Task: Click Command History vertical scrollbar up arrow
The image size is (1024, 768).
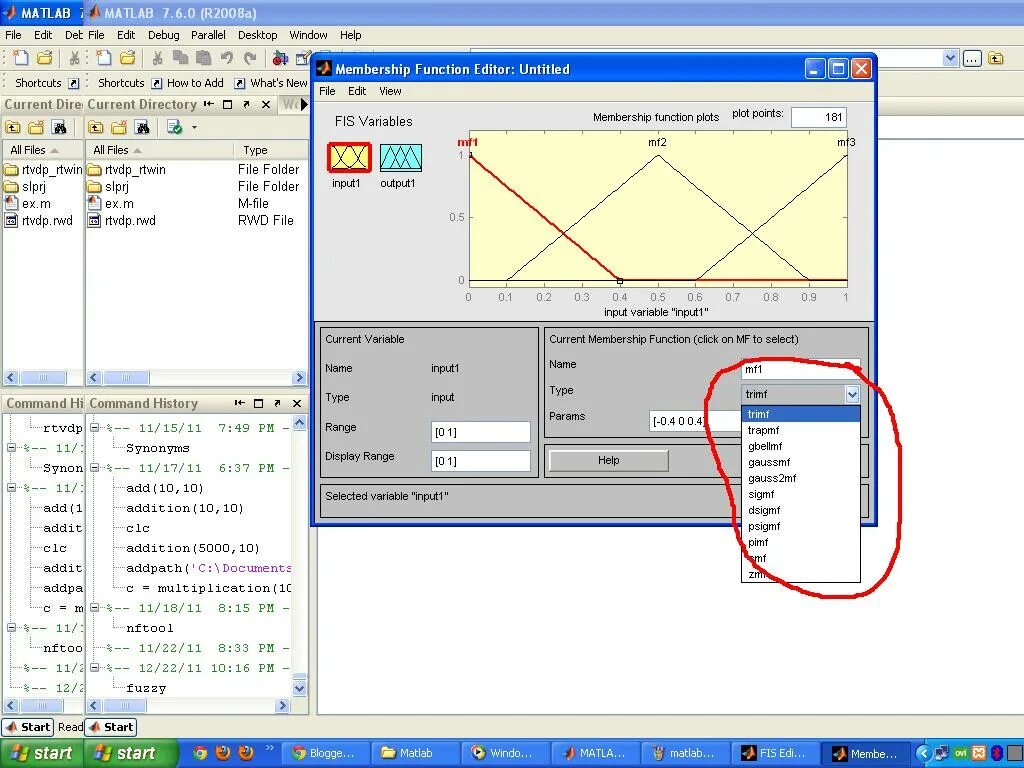Action: [x=299, y=423]
